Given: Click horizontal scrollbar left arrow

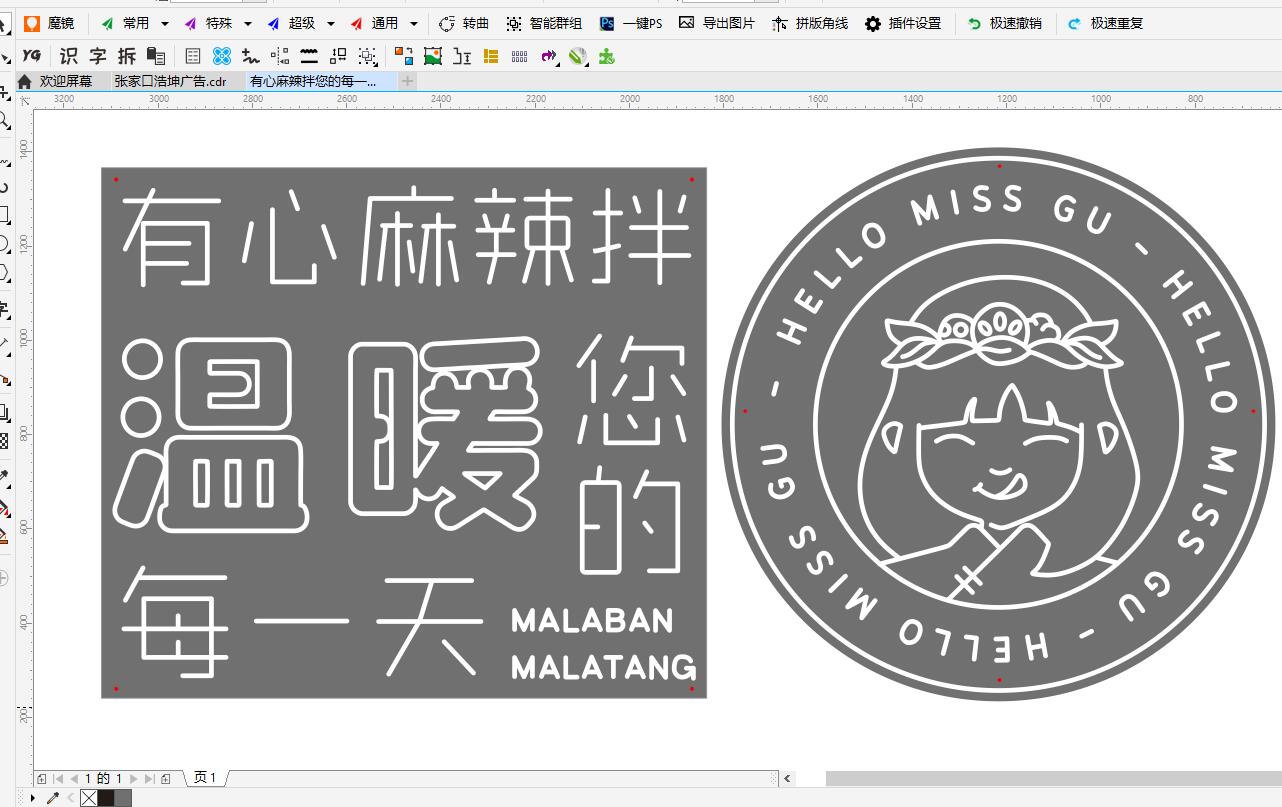Looking at the screenshot, I should pos(788,778).
